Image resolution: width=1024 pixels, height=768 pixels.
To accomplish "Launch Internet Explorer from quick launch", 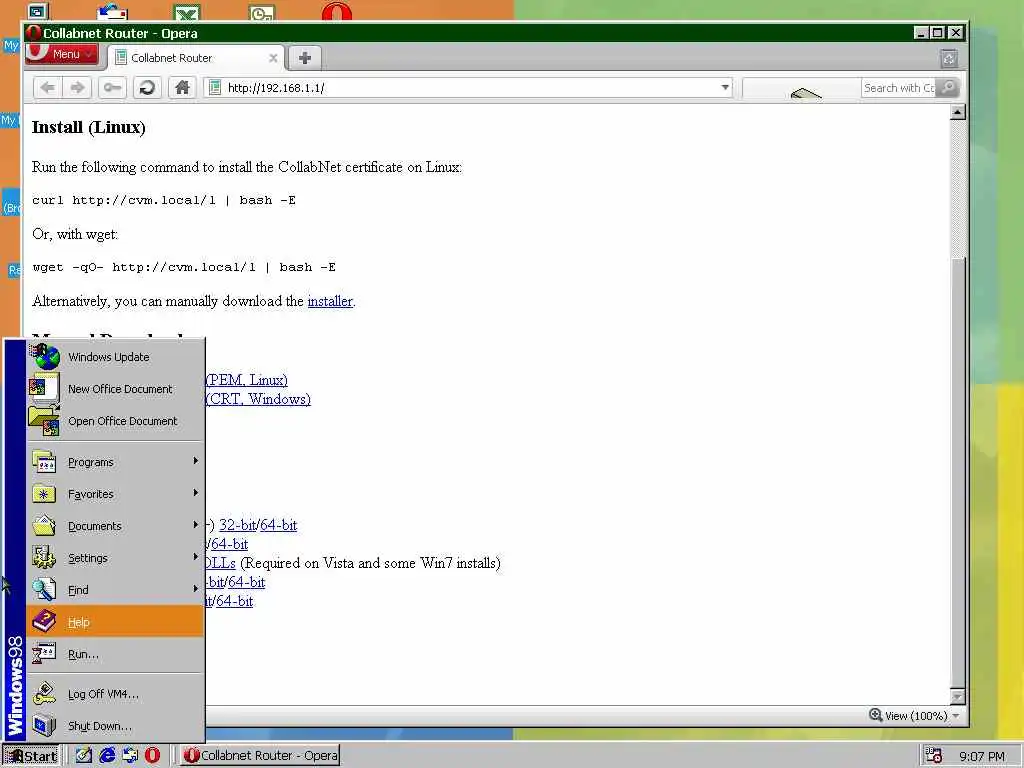I will click(x=107, y=756).
